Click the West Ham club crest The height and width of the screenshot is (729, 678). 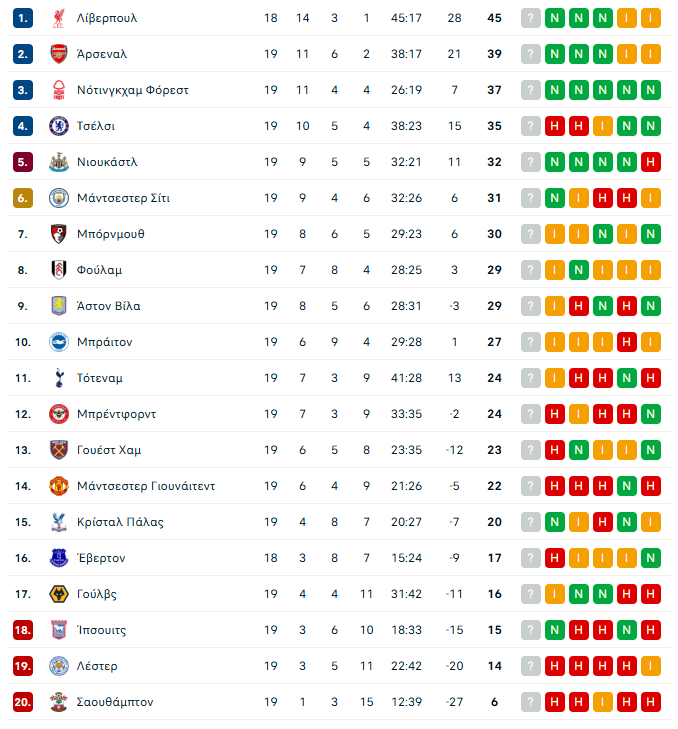(x=58, y=450)
